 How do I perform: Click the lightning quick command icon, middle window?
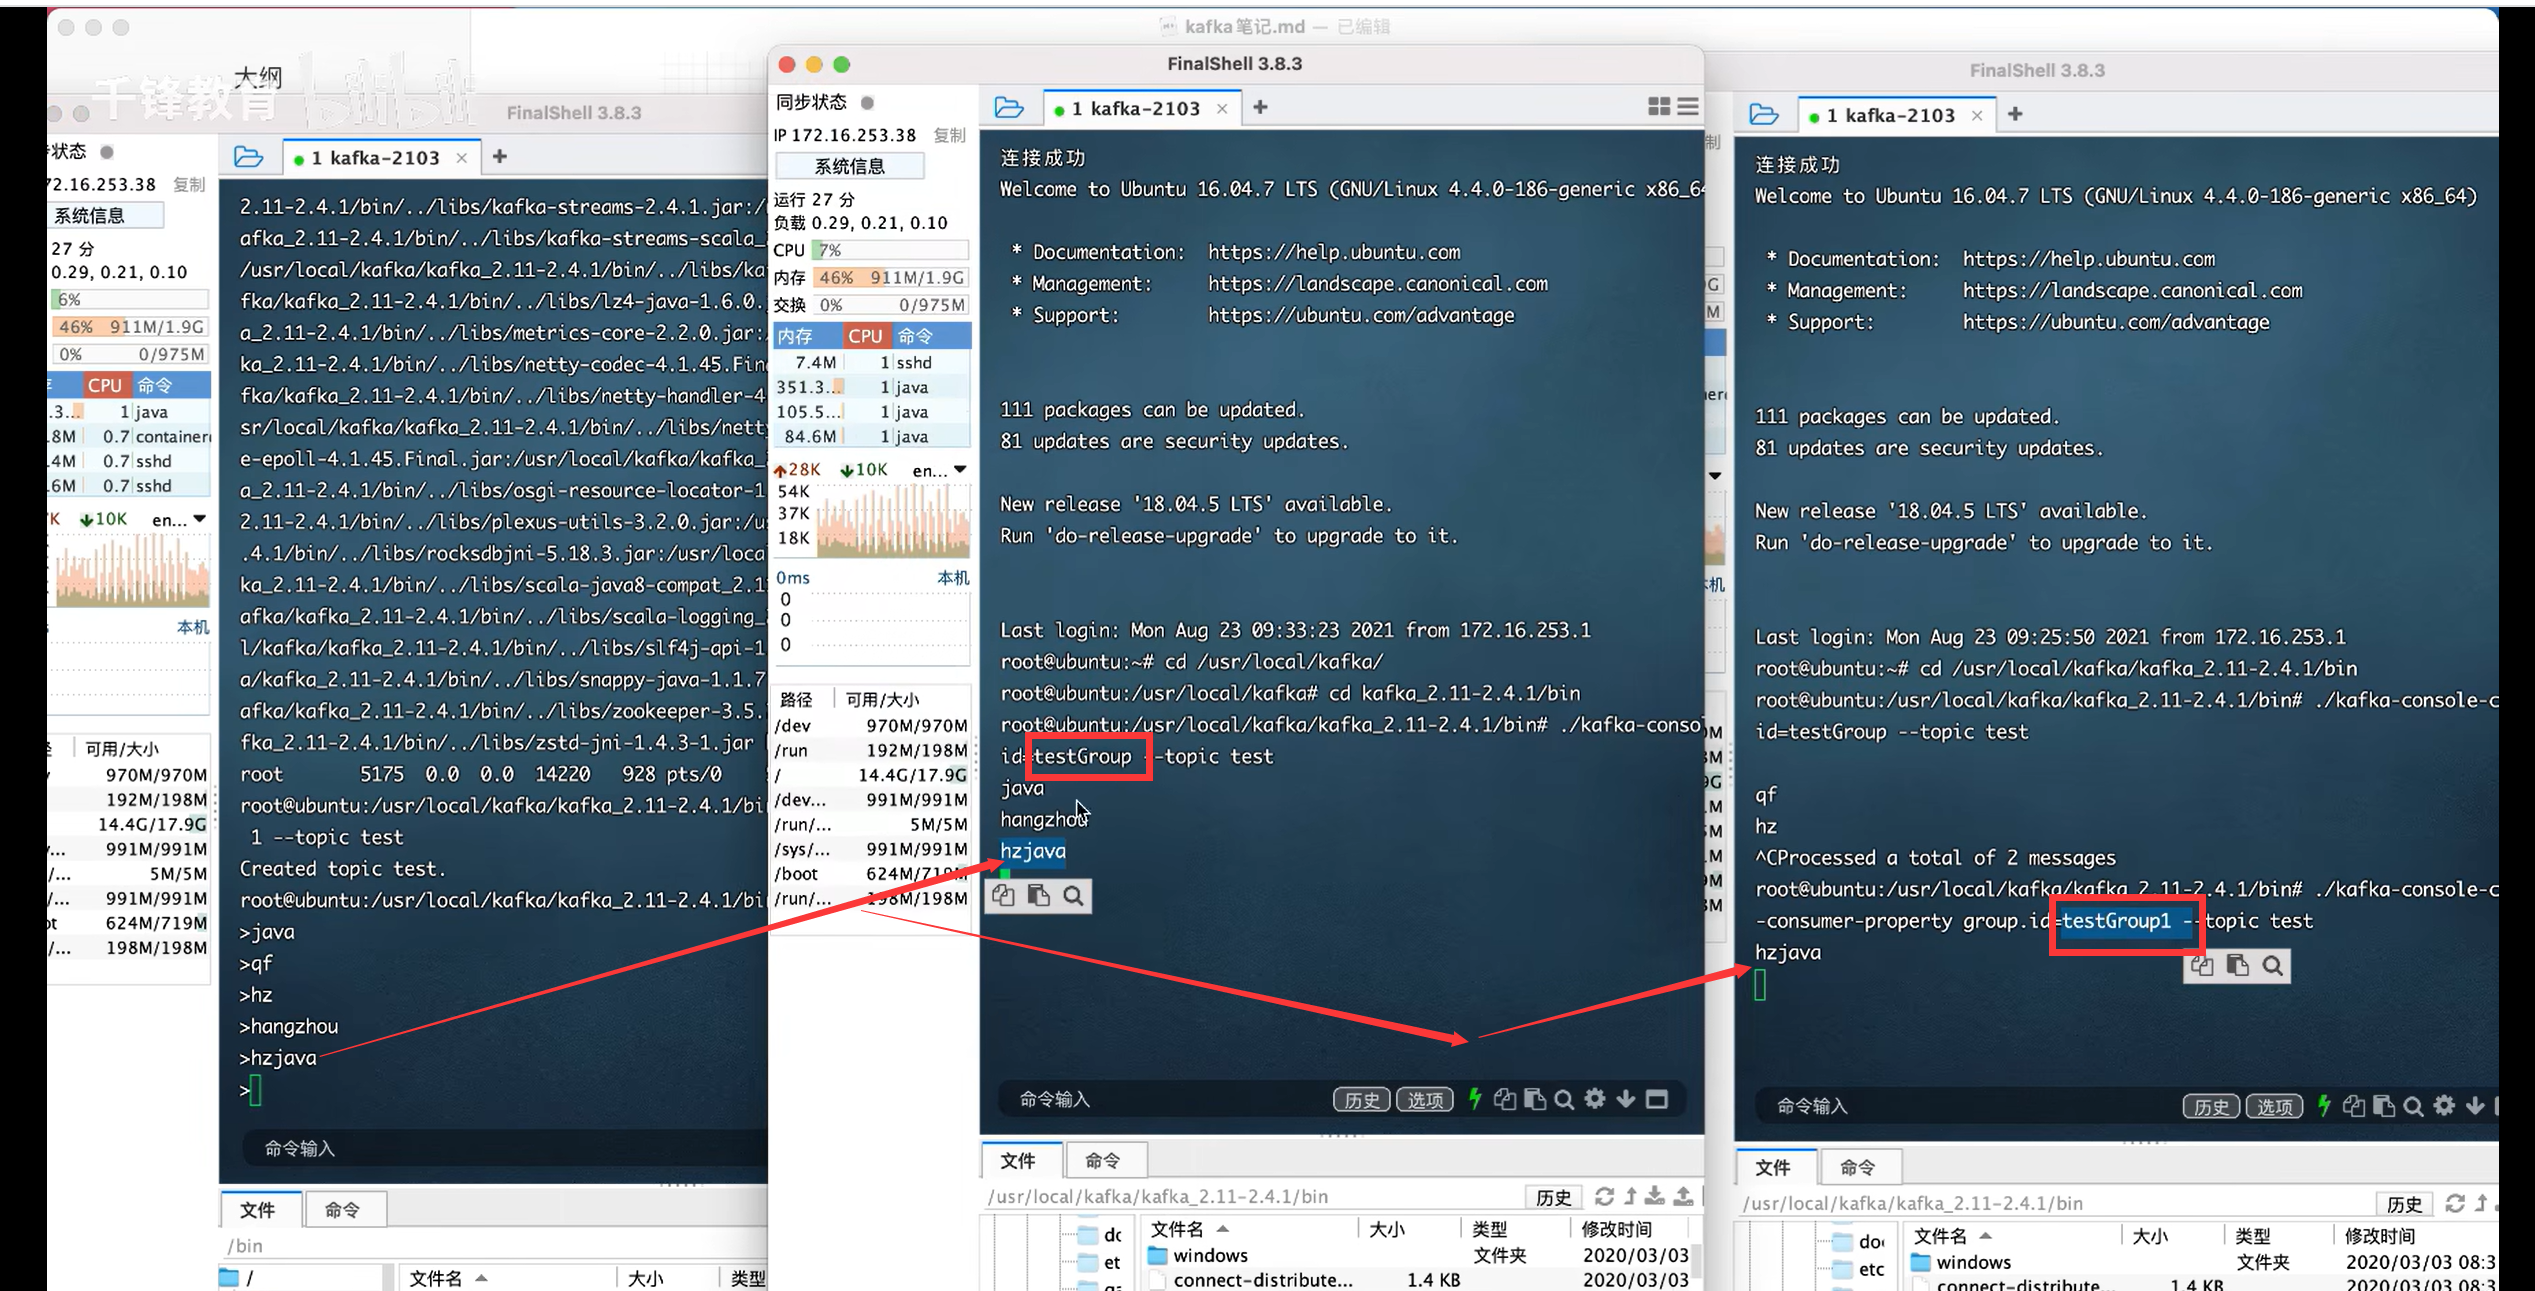1475,1099
